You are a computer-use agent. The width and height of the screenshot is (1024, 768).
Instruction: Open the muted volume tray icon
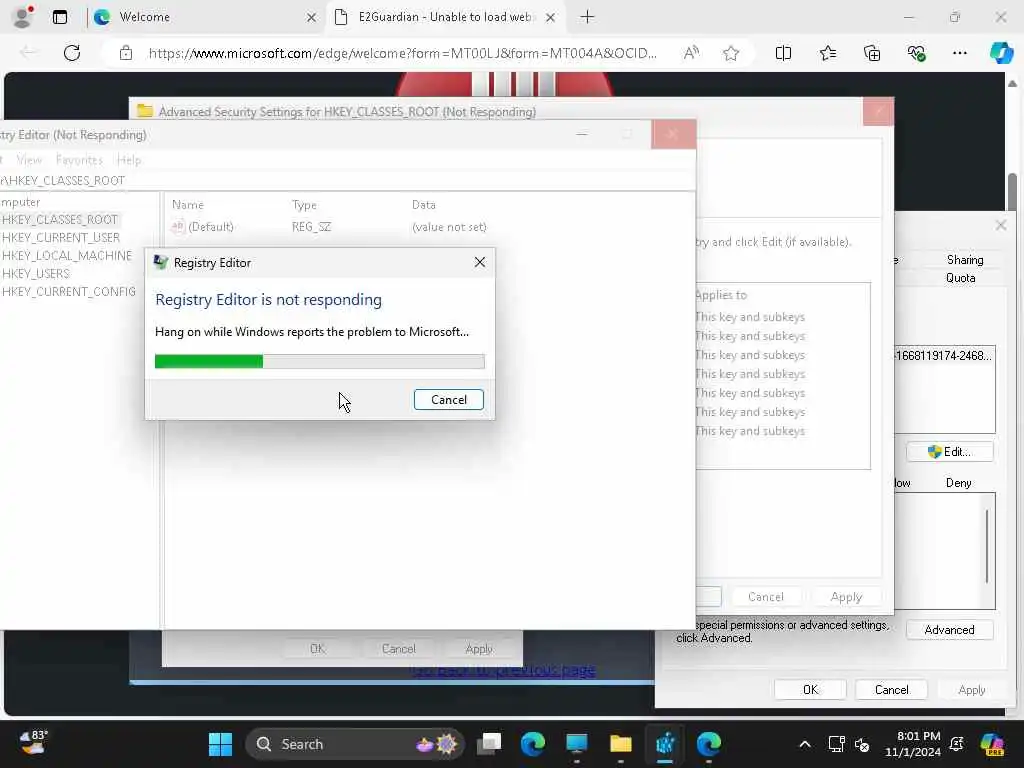tap(862, 744)
